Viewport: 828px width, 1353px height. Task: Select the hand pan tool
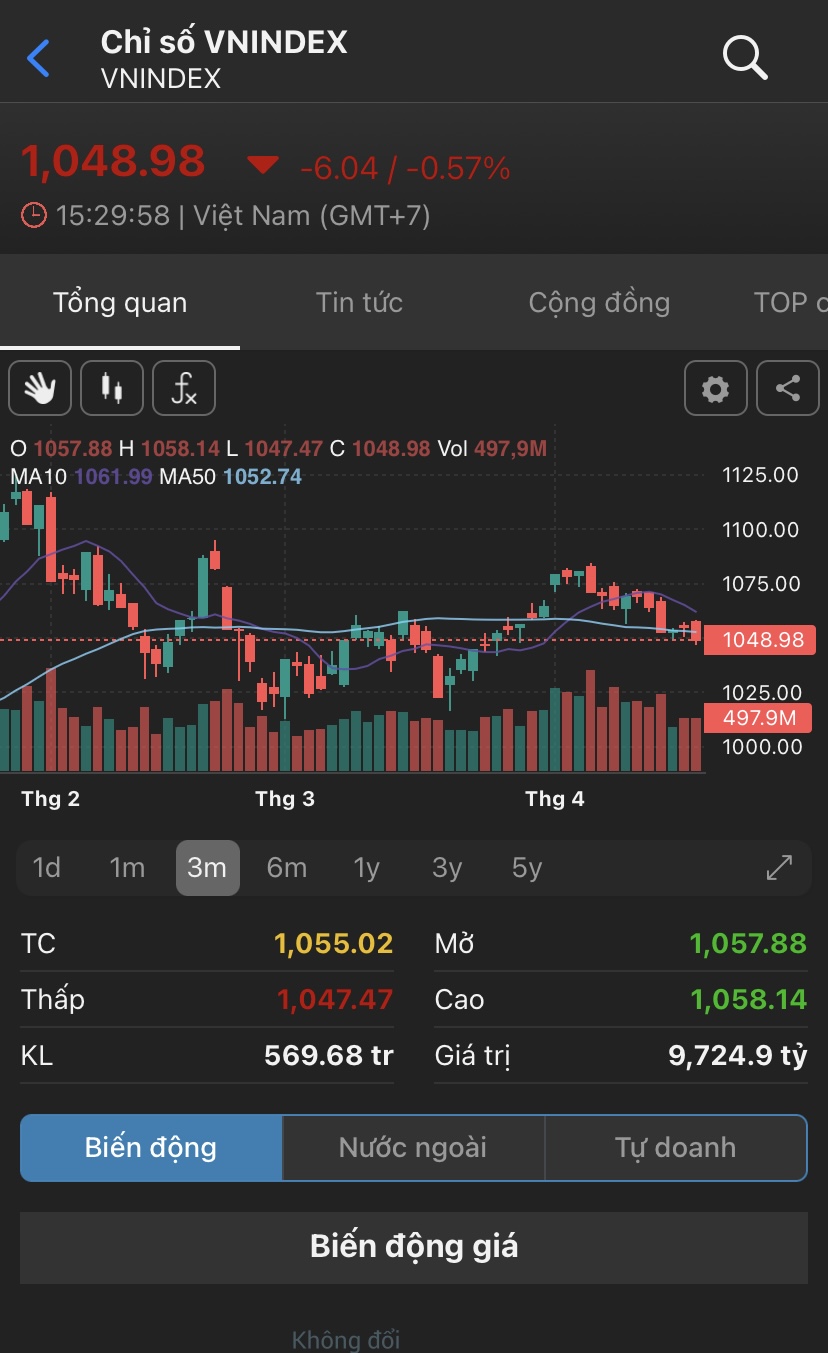40,388
